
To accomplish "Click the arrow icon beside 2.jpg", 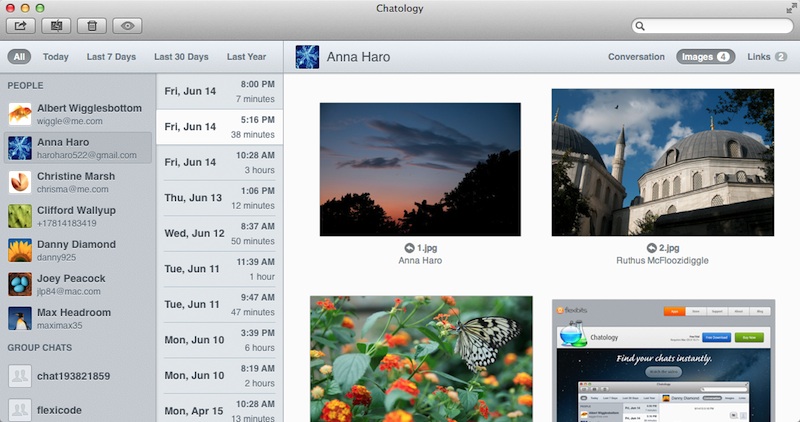I will 652,248.
